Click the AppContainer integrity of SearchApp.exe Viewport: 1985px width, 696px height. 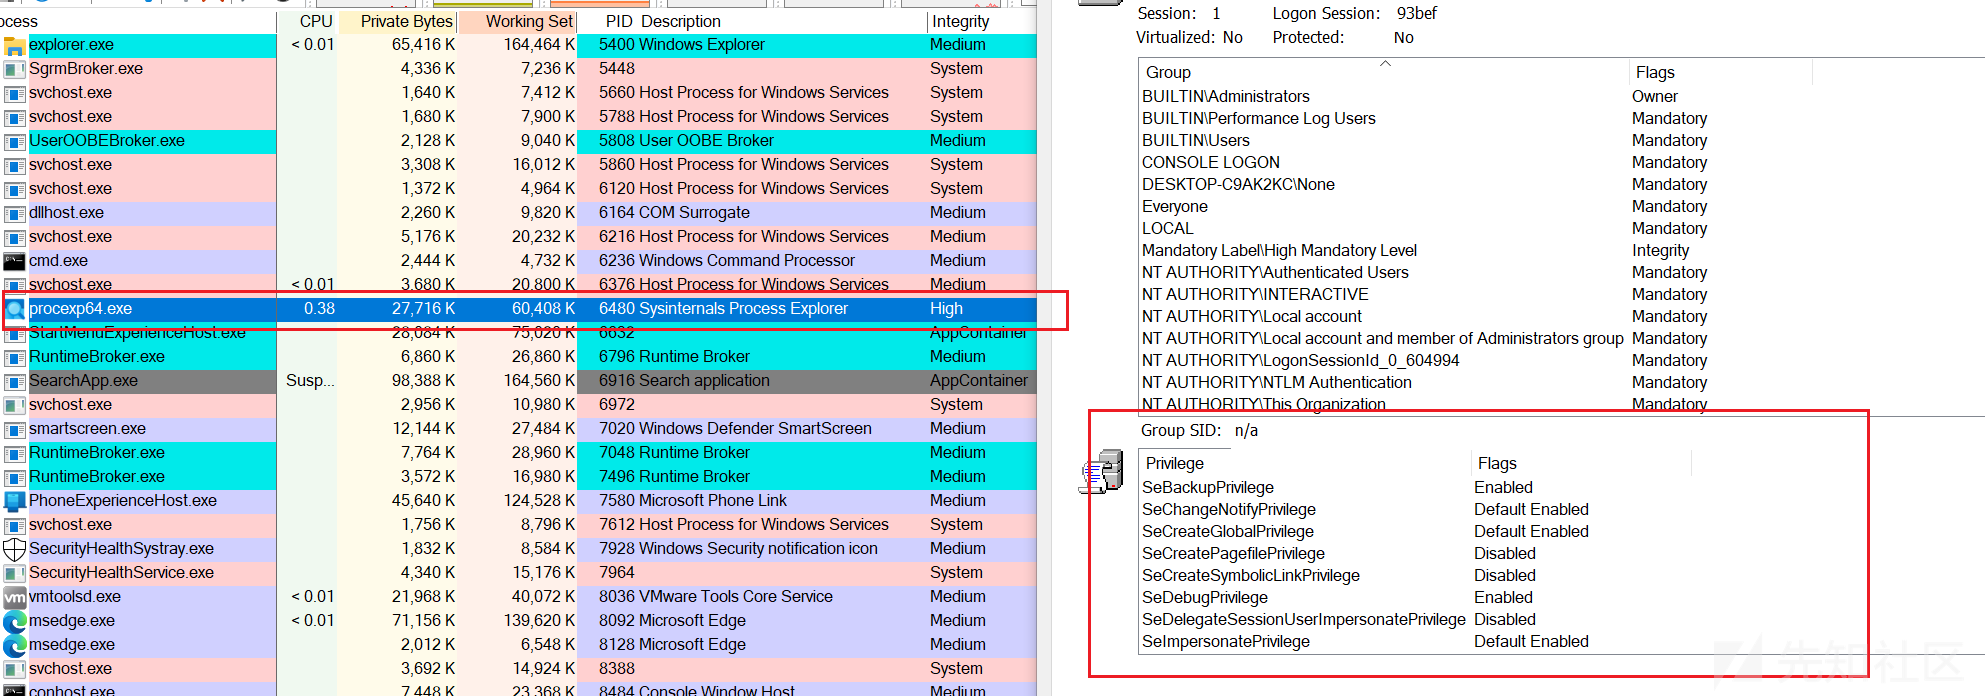point(979,381)
